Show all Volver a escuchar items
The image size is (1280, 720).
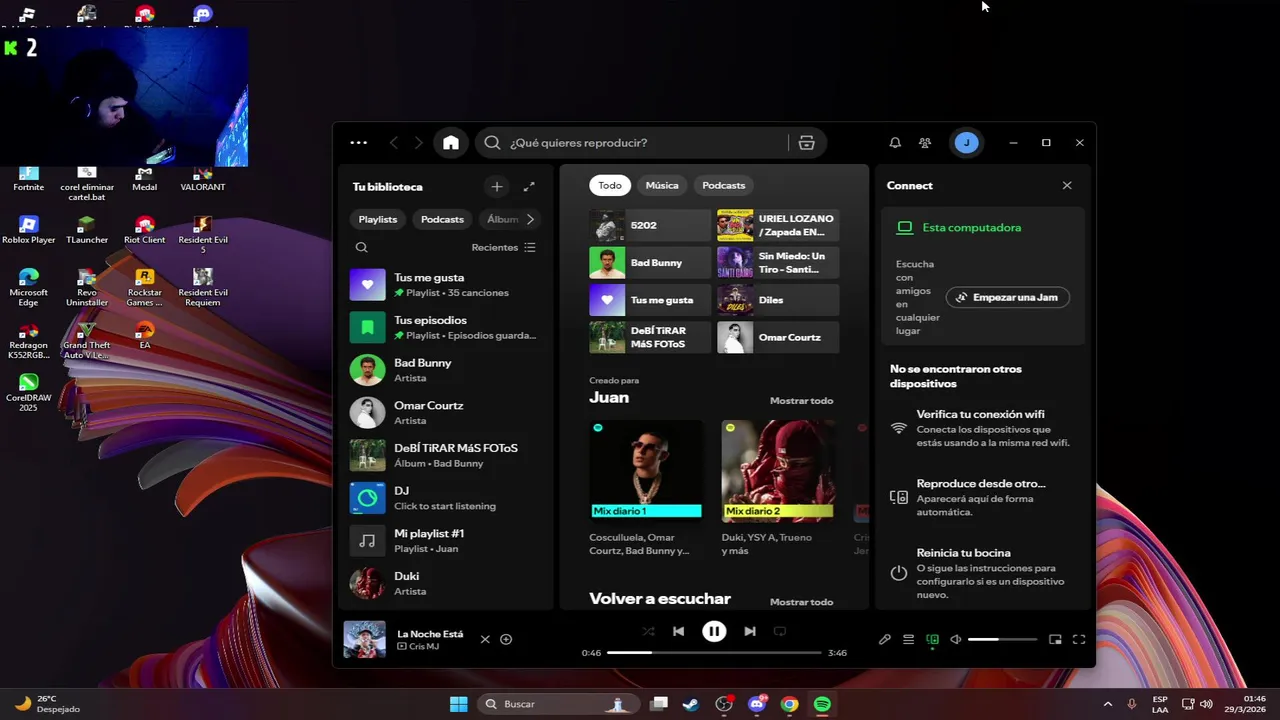[801, 602]
